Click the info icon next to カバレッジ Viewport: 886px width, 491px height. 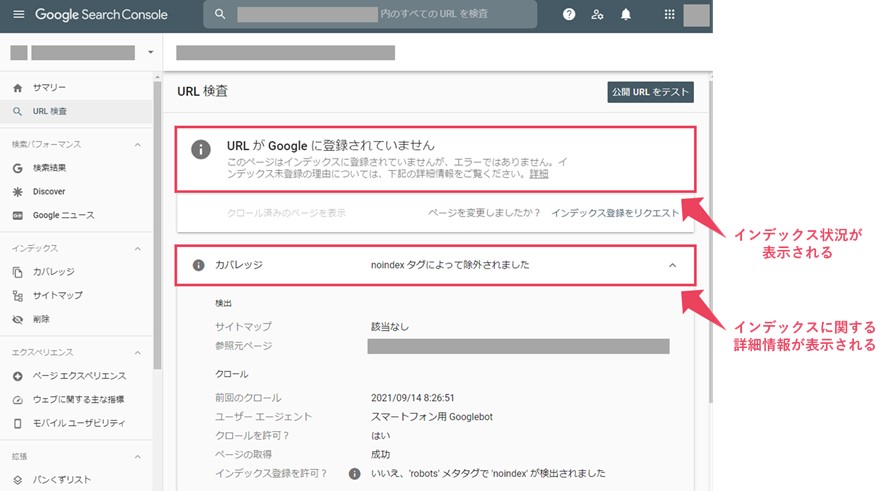click(x=198, y=265)
